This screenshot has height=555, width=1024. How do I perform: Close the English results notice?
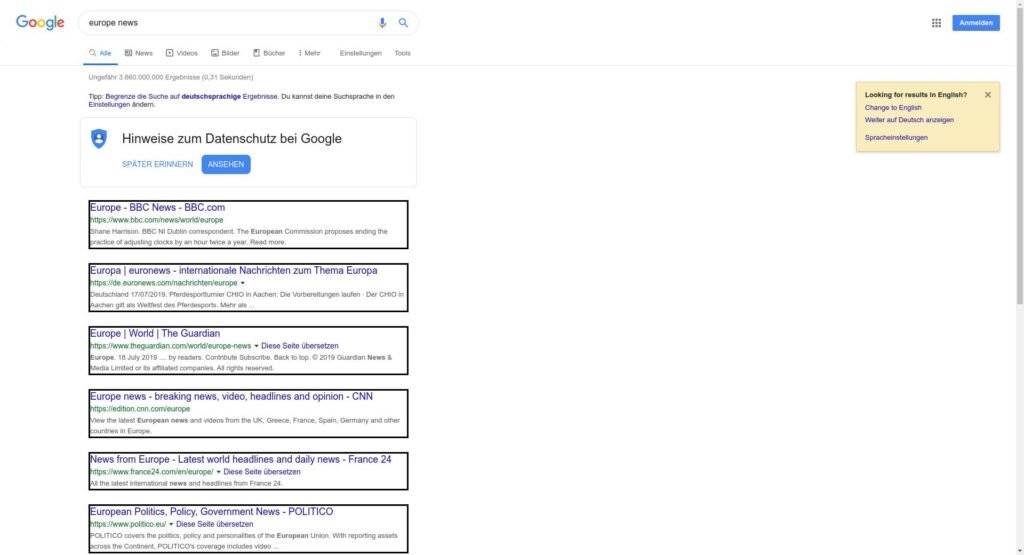(x=987, y=95)
